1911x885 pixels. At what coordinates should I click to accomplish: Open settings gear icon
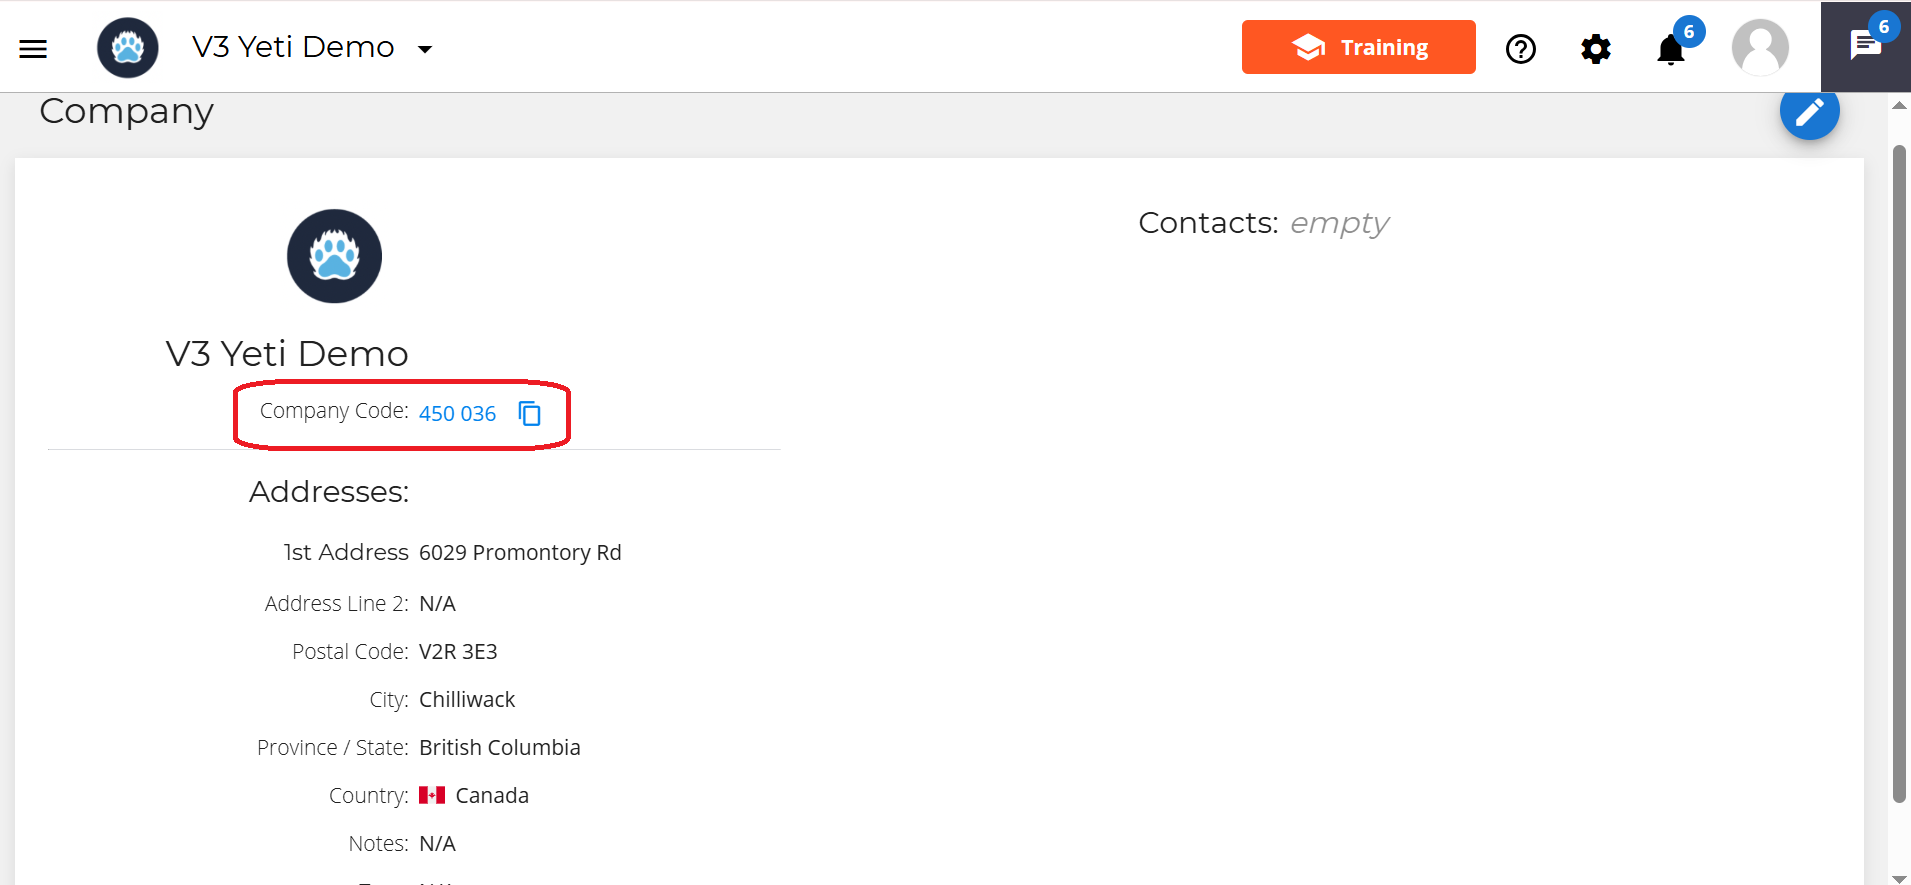(1595, 49)
